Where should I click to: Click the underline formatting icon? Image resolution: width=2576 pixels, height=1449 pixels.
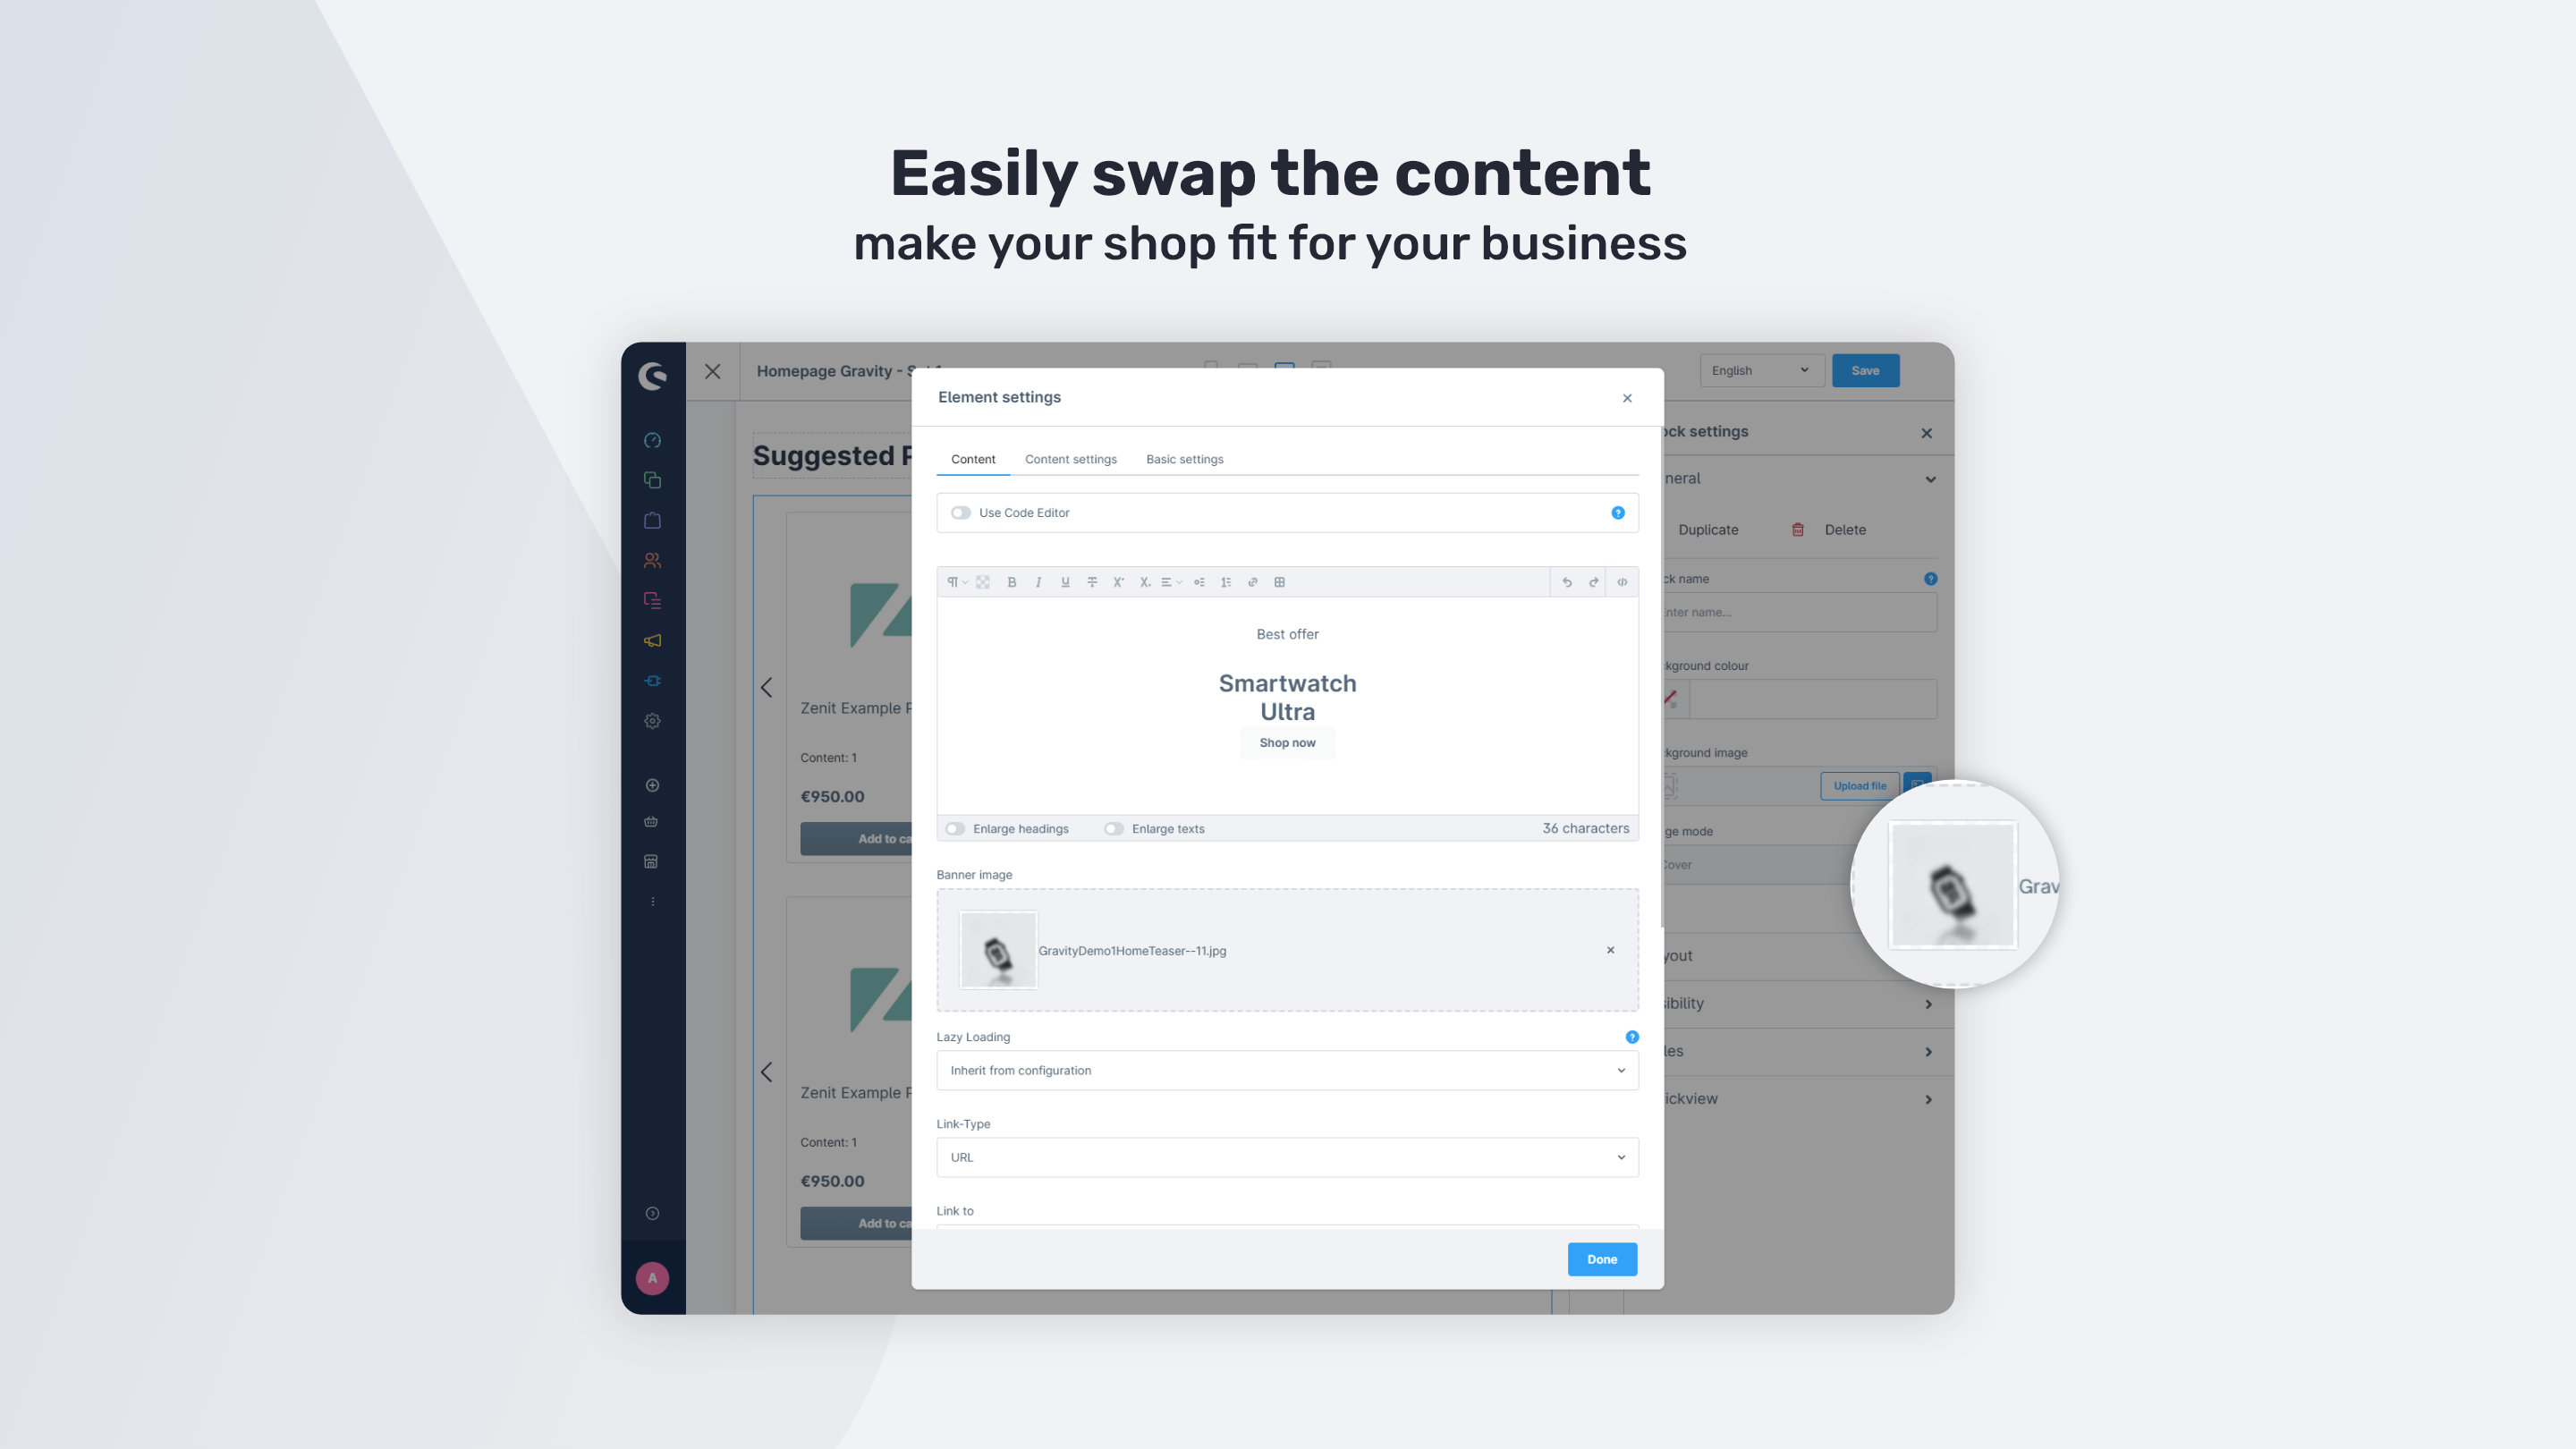(1063, 582)
